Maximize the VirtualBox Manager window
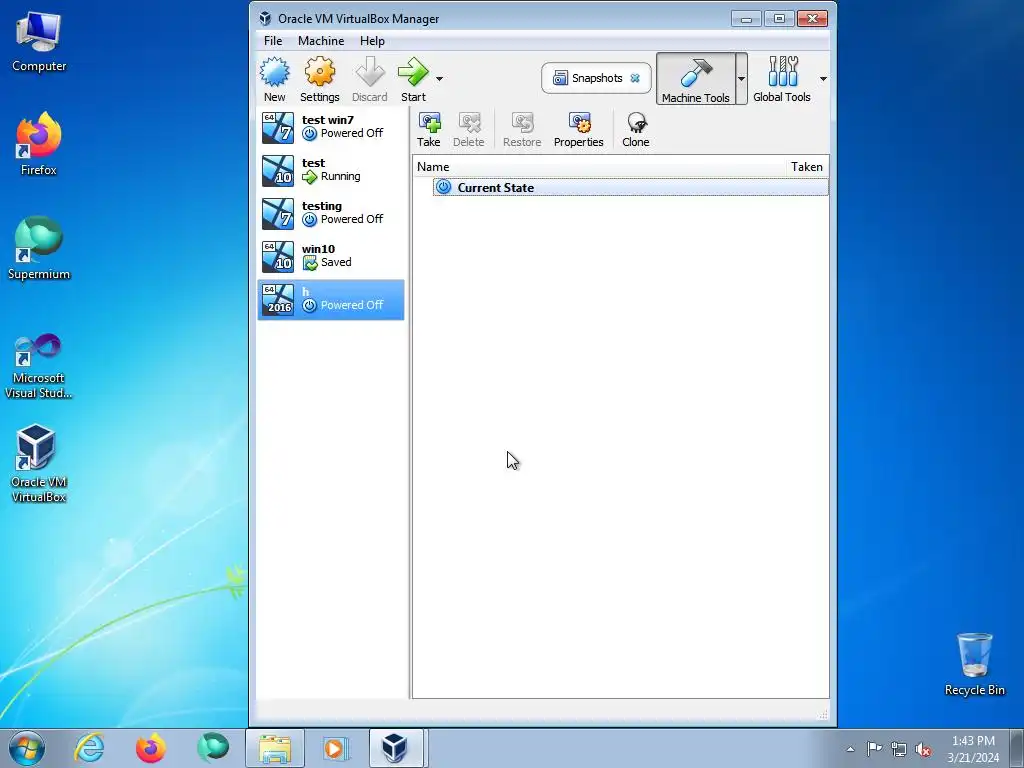Image resolution: width=1024 pixels, height=768 pixels. [779, 19]
